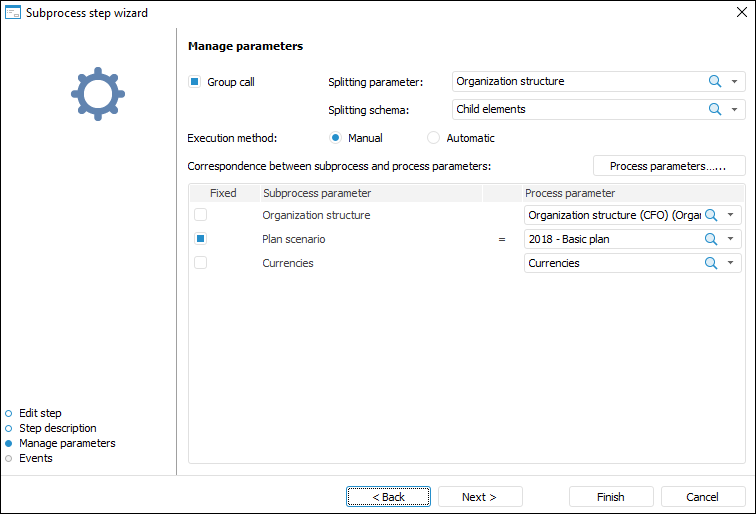Enable Fixed checkbox for Organization structure
Screen dimensions: 756x514
click(201, 215)
